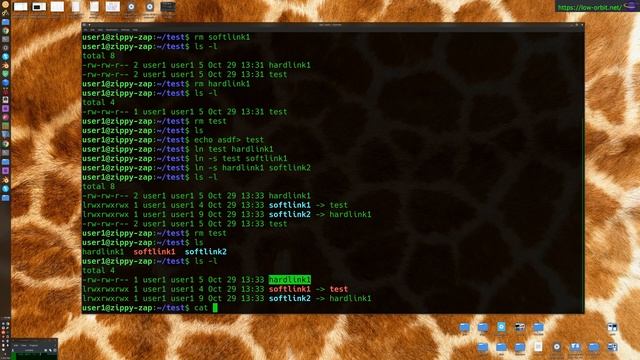
Task: Open the dark round play-disc desktop icon
Action: click(556, 347)
